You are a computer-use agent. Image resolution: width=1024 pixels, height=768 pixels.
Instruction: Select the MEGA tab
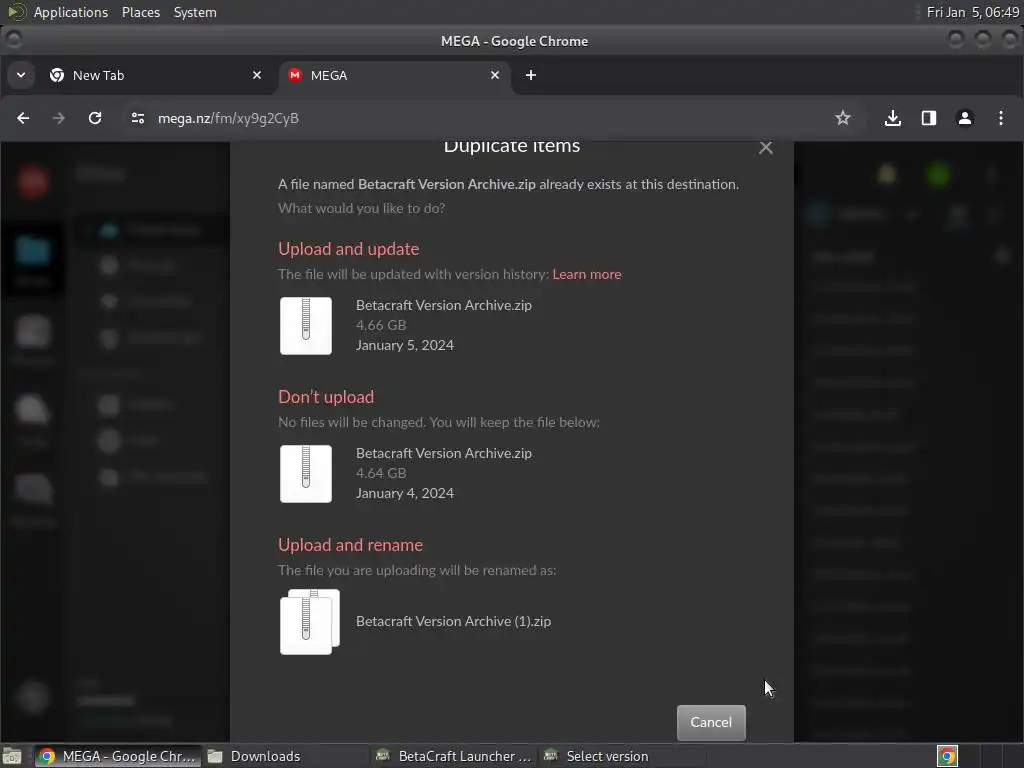pyautogui.click(x=394, y=76)
